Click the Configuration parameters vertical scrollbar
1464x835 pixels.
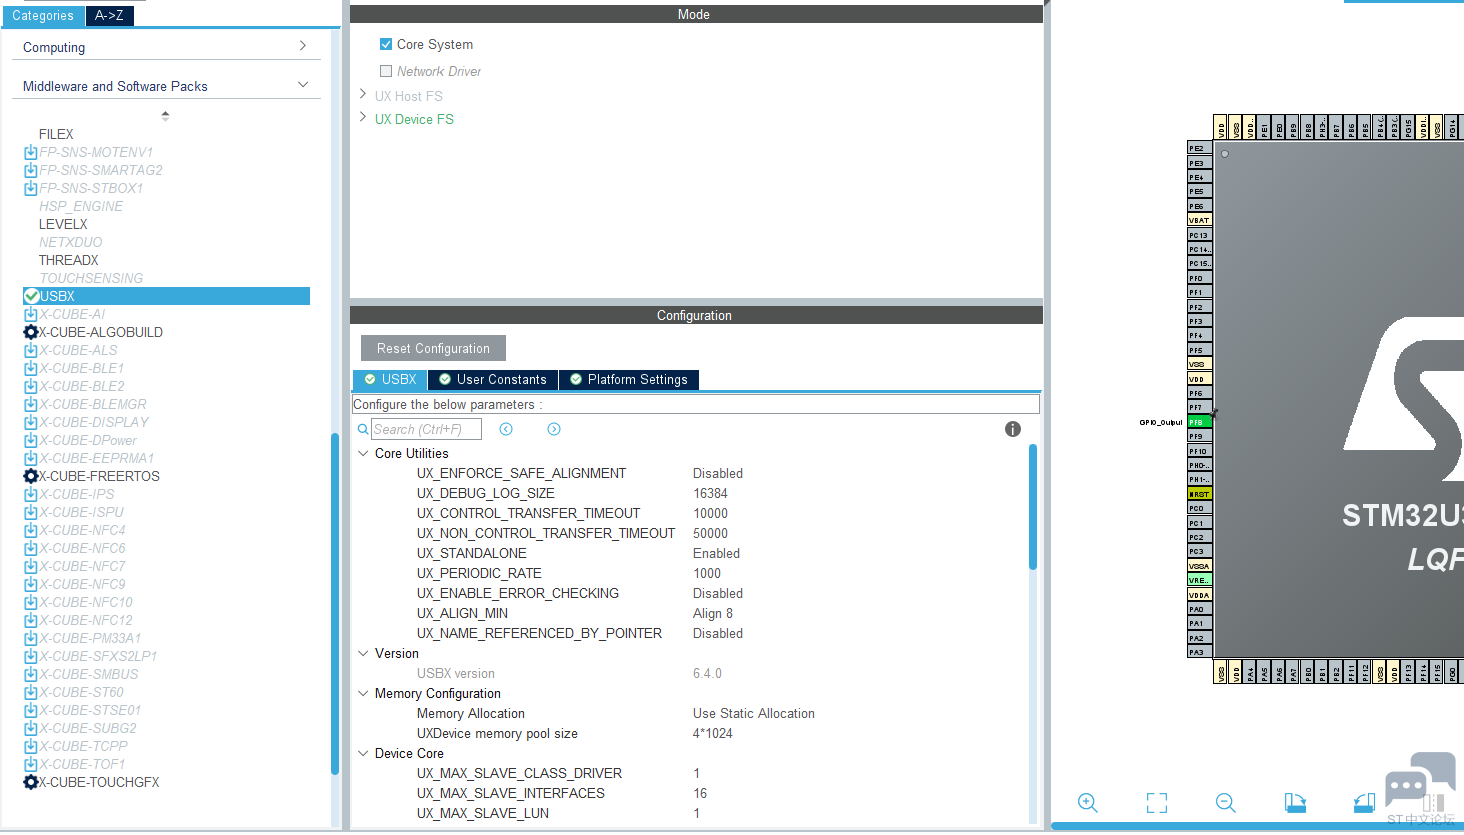point(1033,507)
